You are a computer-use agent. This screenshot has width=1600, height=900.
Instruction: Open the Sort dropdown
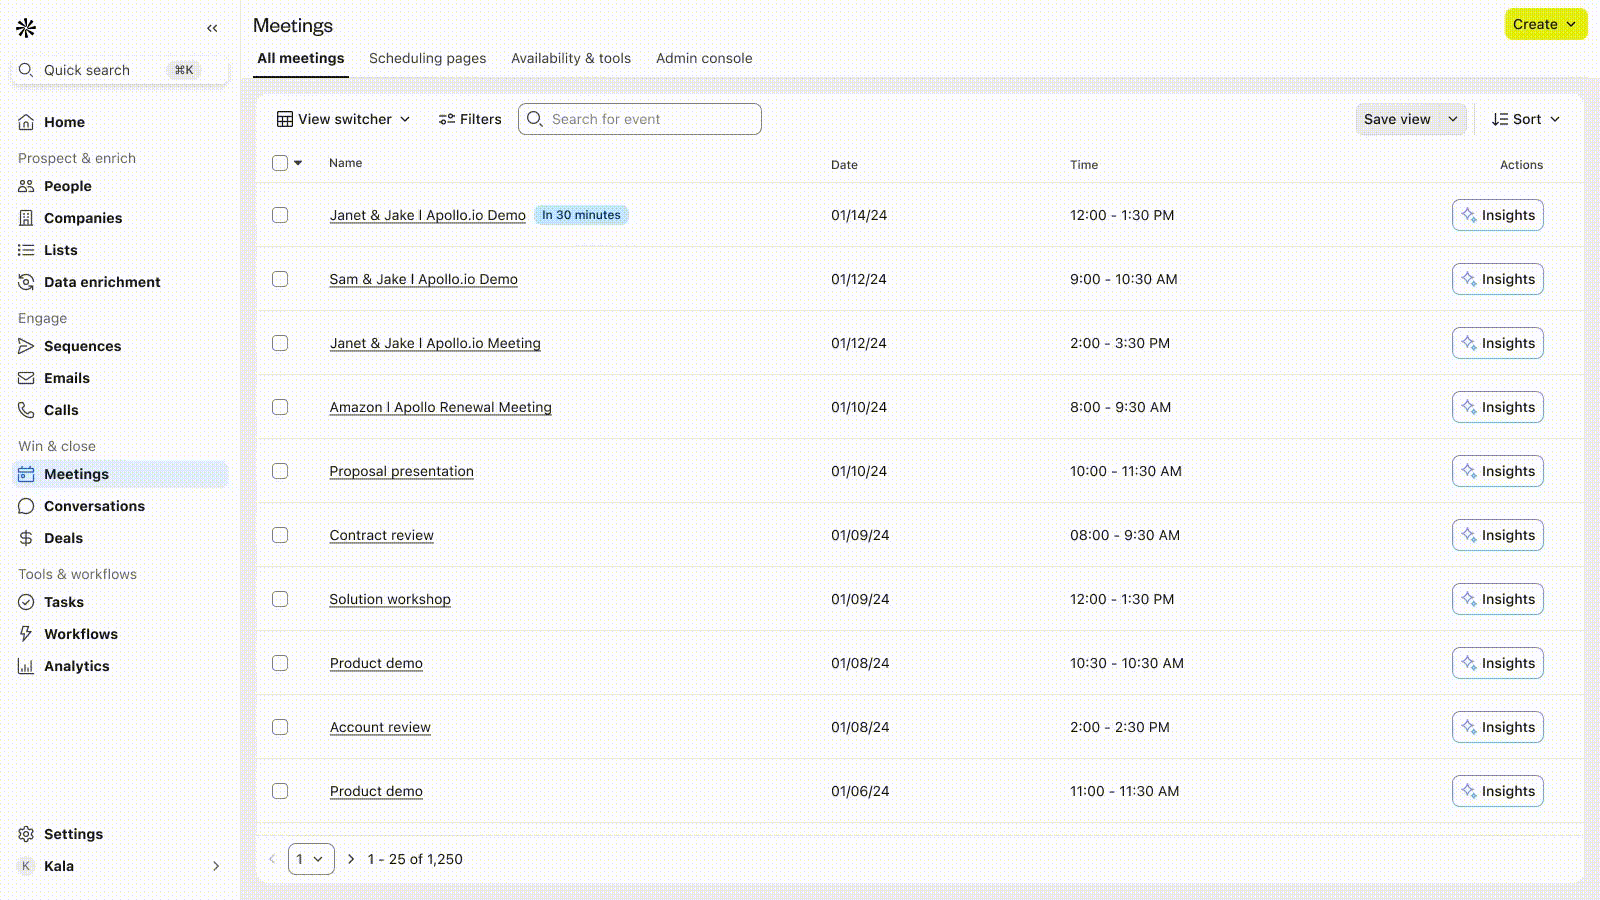(1525, 119)
